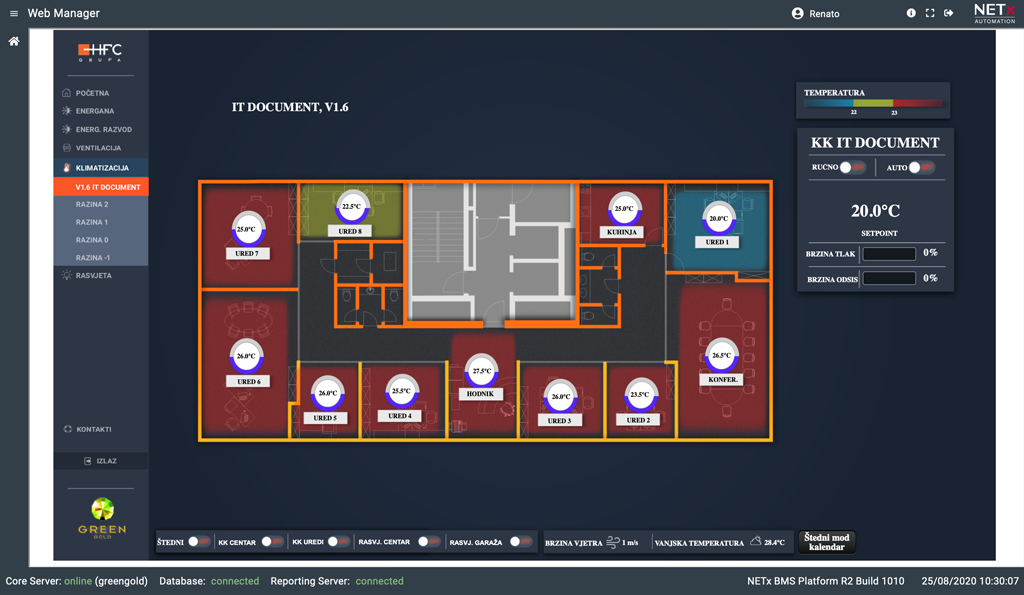Open the Renato user account icon

coord(797,14)
